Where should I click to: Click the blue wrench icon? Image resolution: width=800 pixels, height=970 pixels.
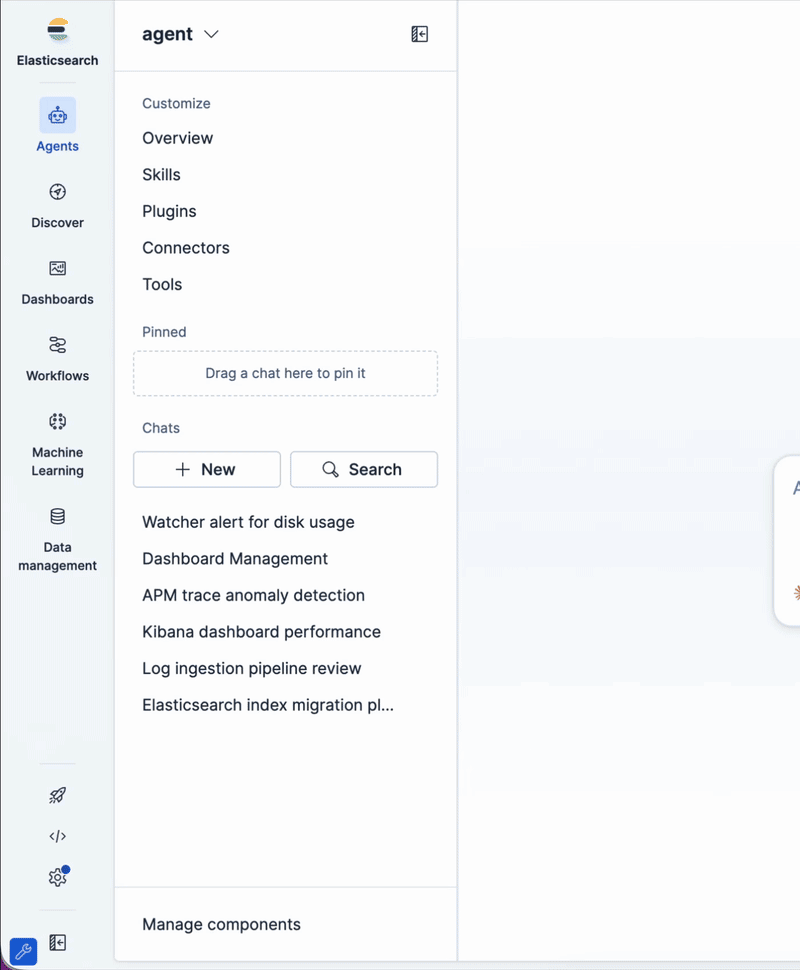click(x=24, y=951)
